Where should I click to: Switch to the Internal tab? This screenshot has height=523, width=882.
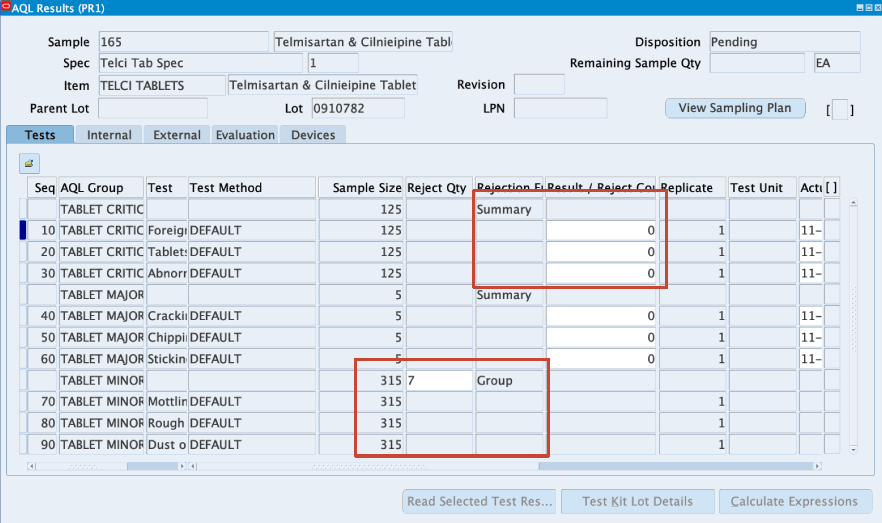point(109,135)
